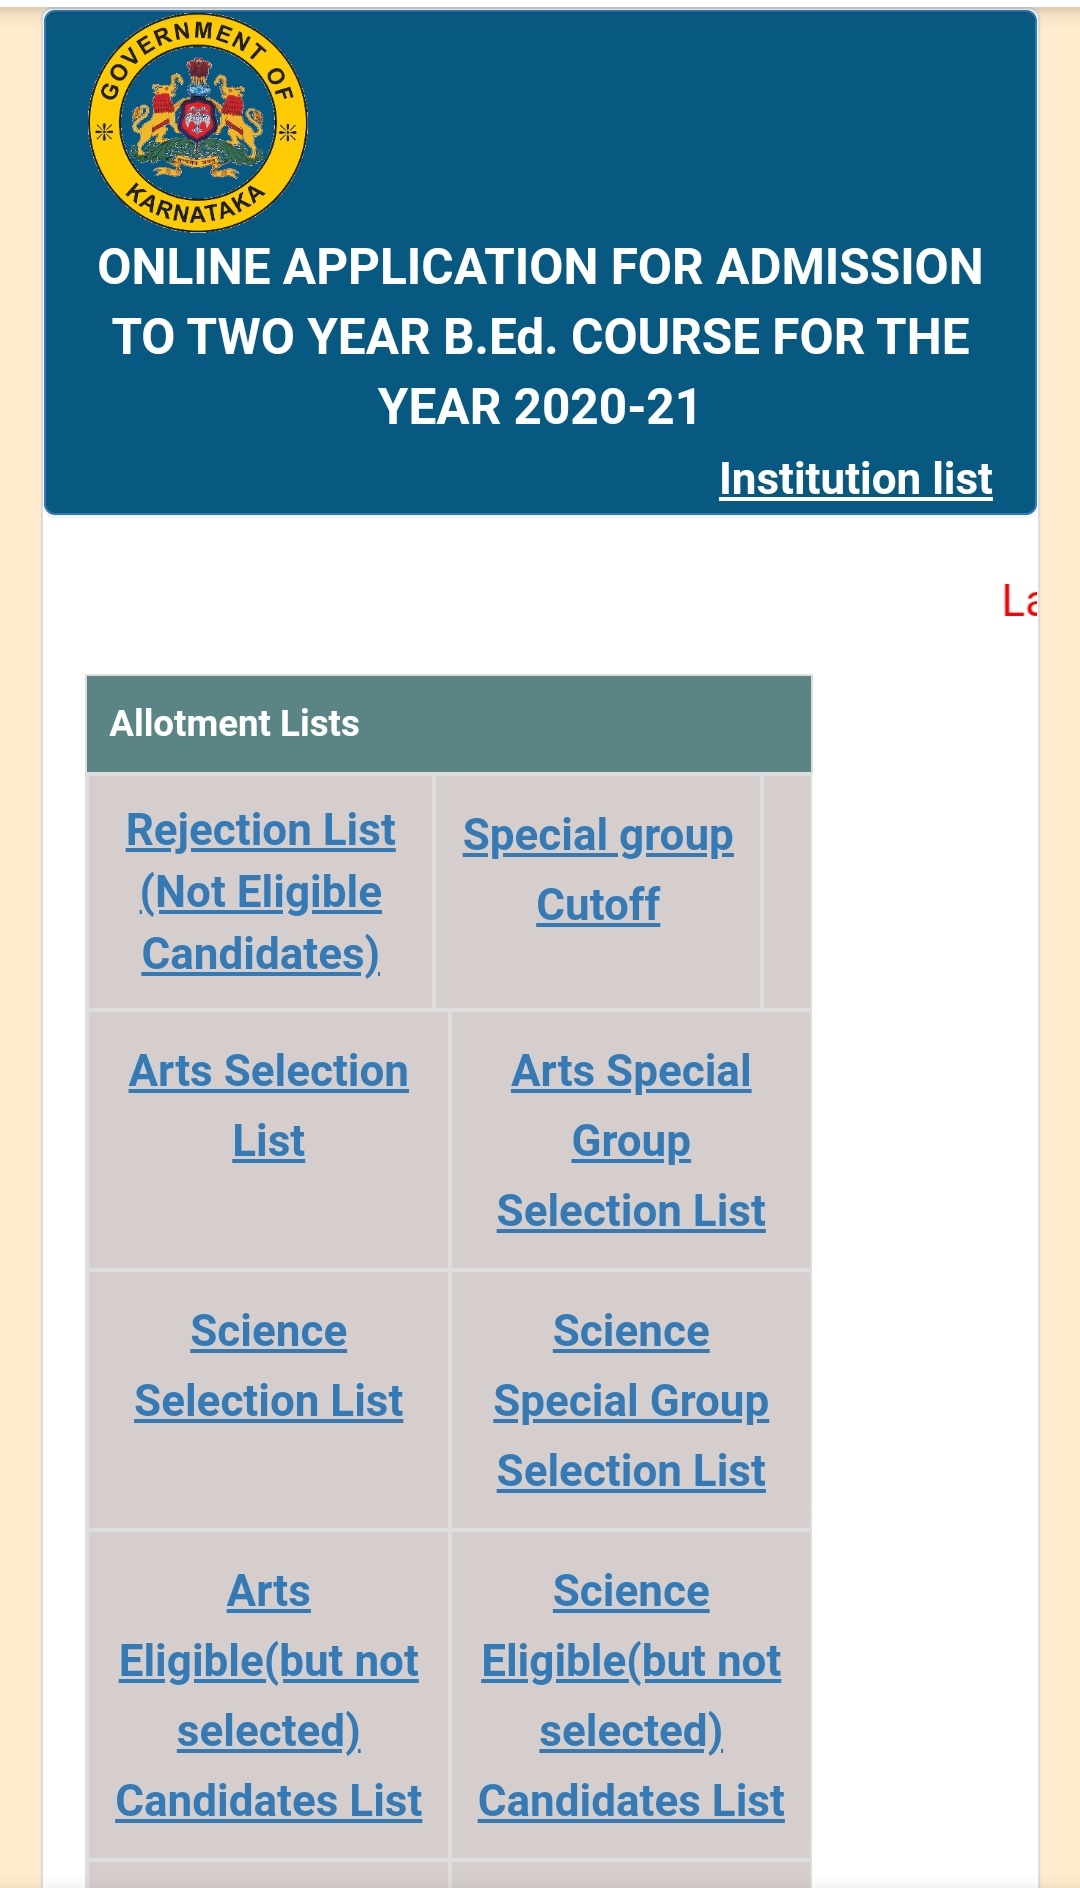1080x1888 pixels.
Task: Open the Institution list page
Action: coord(855,480)
